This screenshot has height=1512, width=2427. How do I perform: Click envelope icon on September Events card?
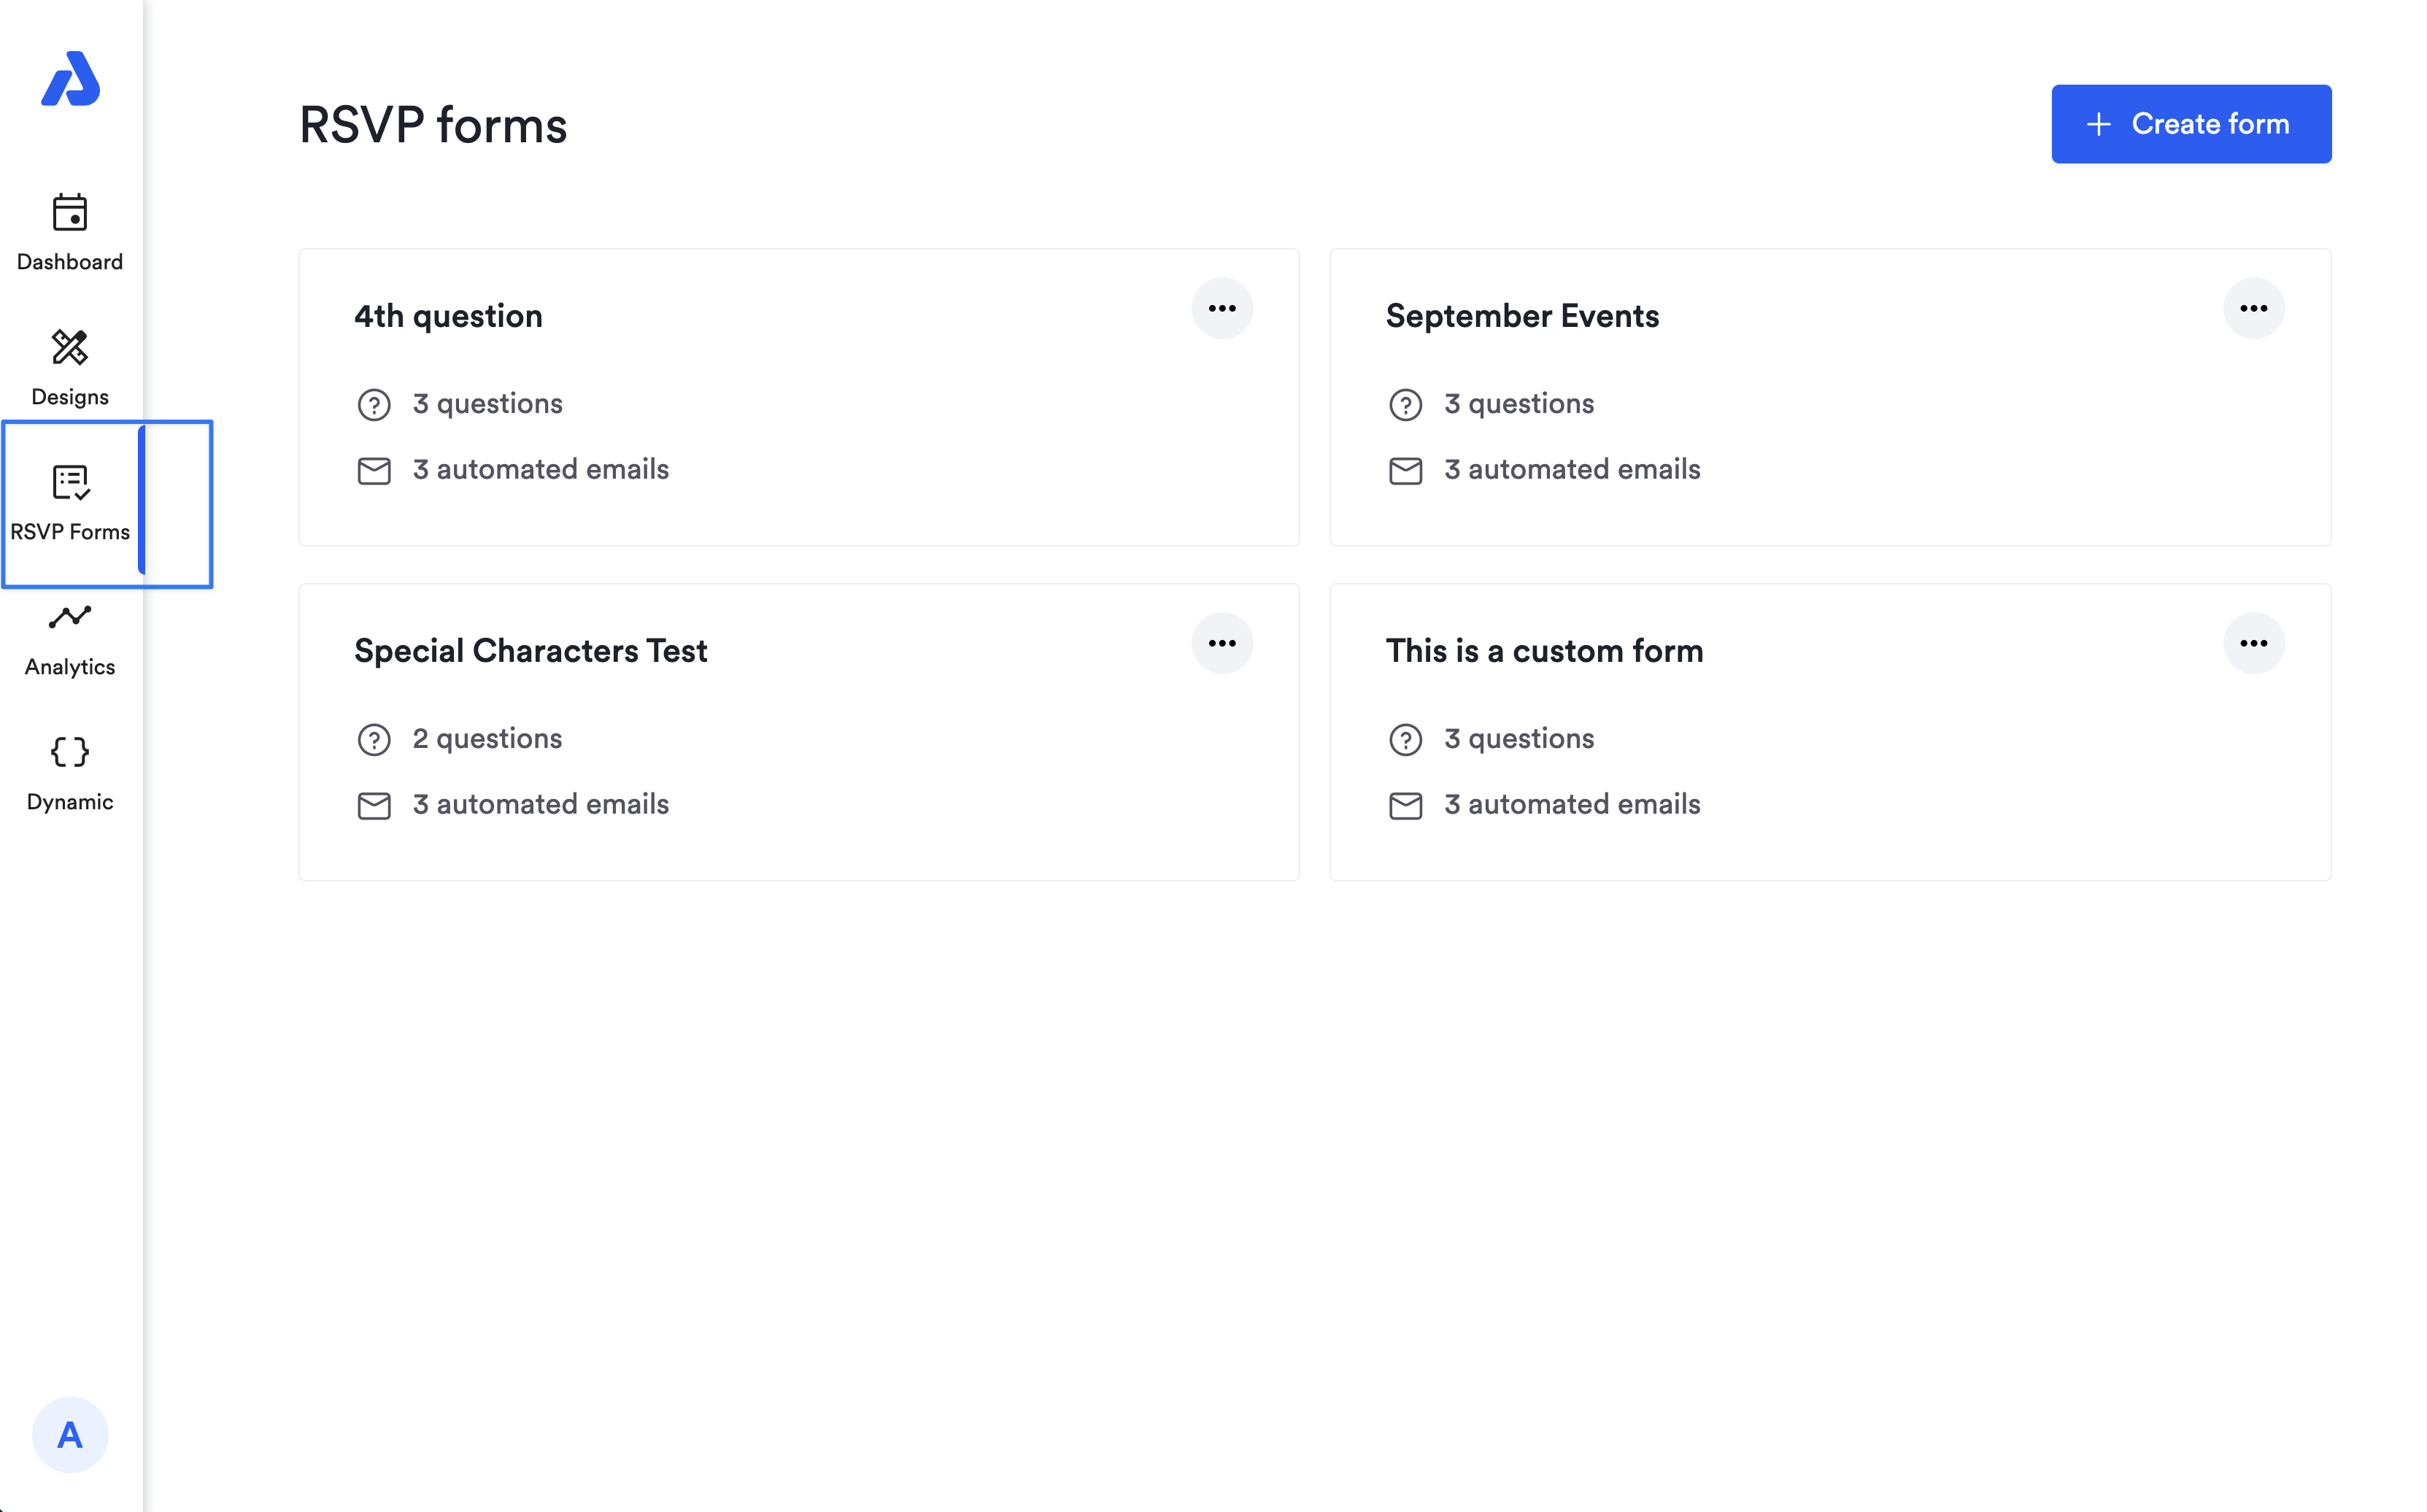tap(1405, 470)
